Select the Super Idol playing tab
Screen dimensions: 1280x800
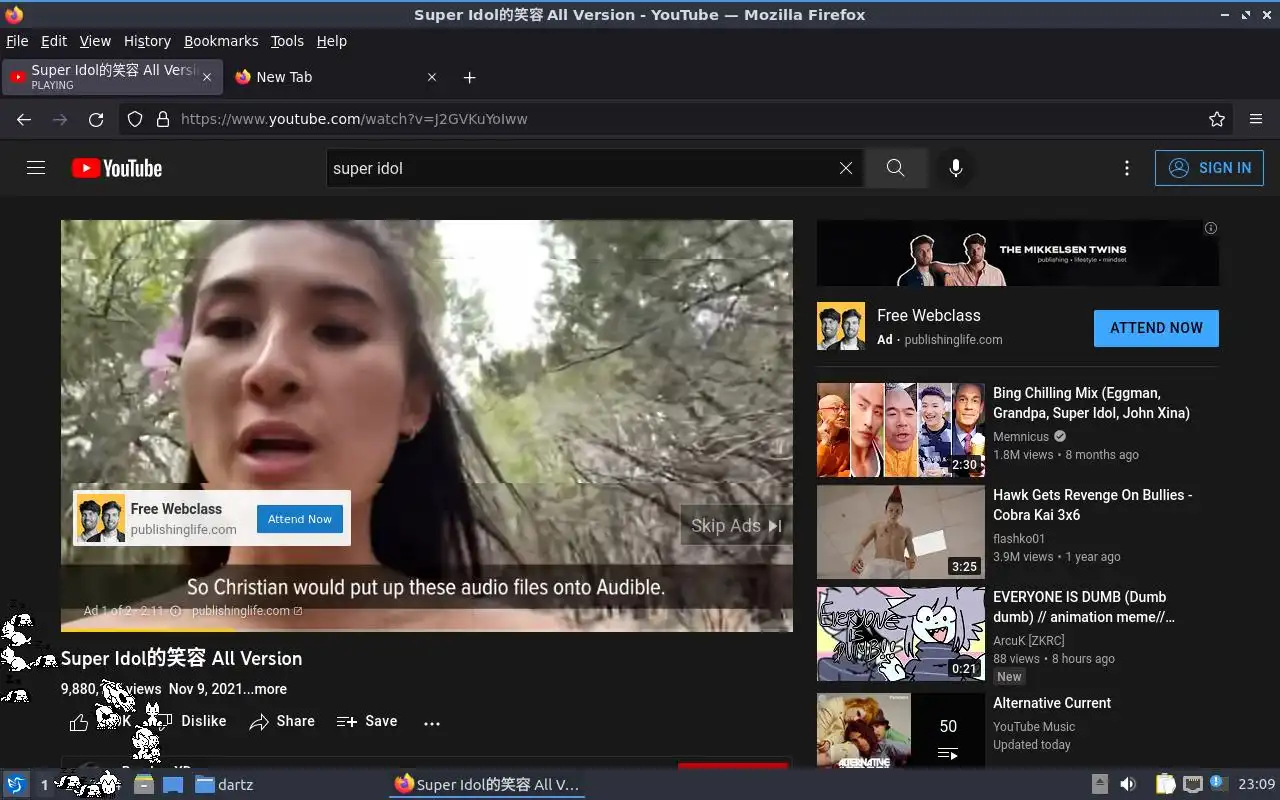click(111, 77)
